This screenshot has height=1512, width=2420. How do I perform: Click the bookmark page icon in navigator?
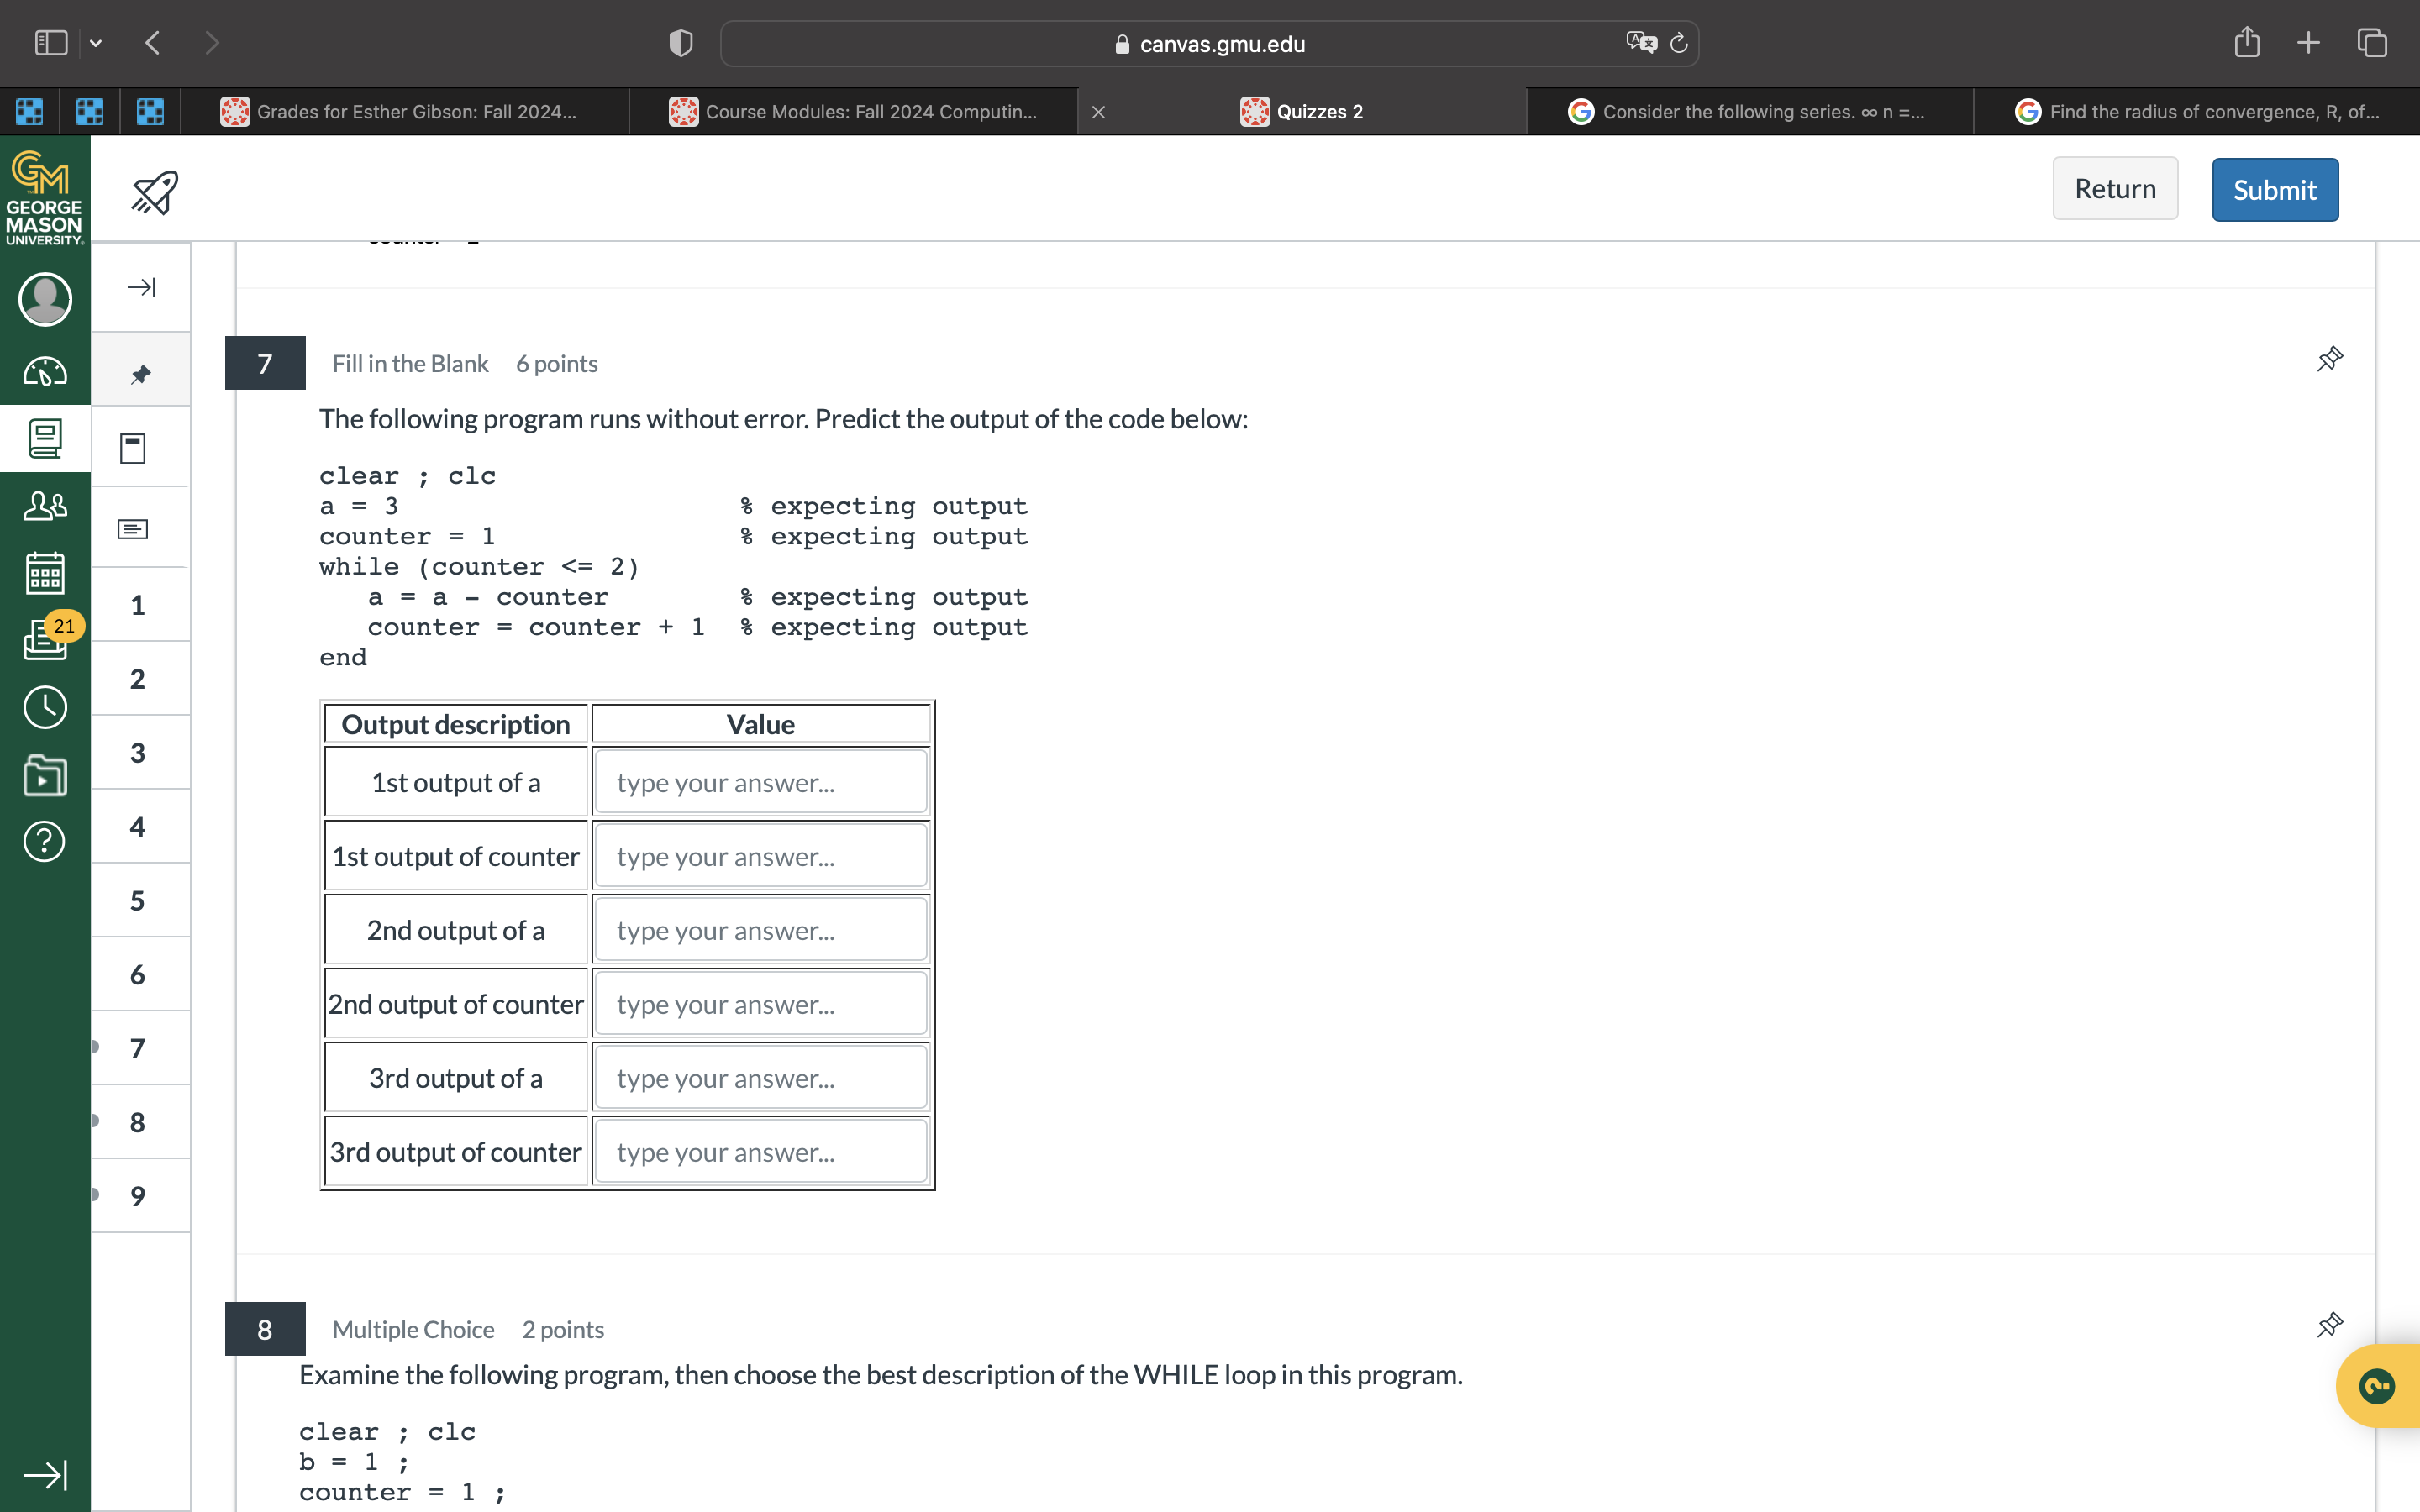133,448
